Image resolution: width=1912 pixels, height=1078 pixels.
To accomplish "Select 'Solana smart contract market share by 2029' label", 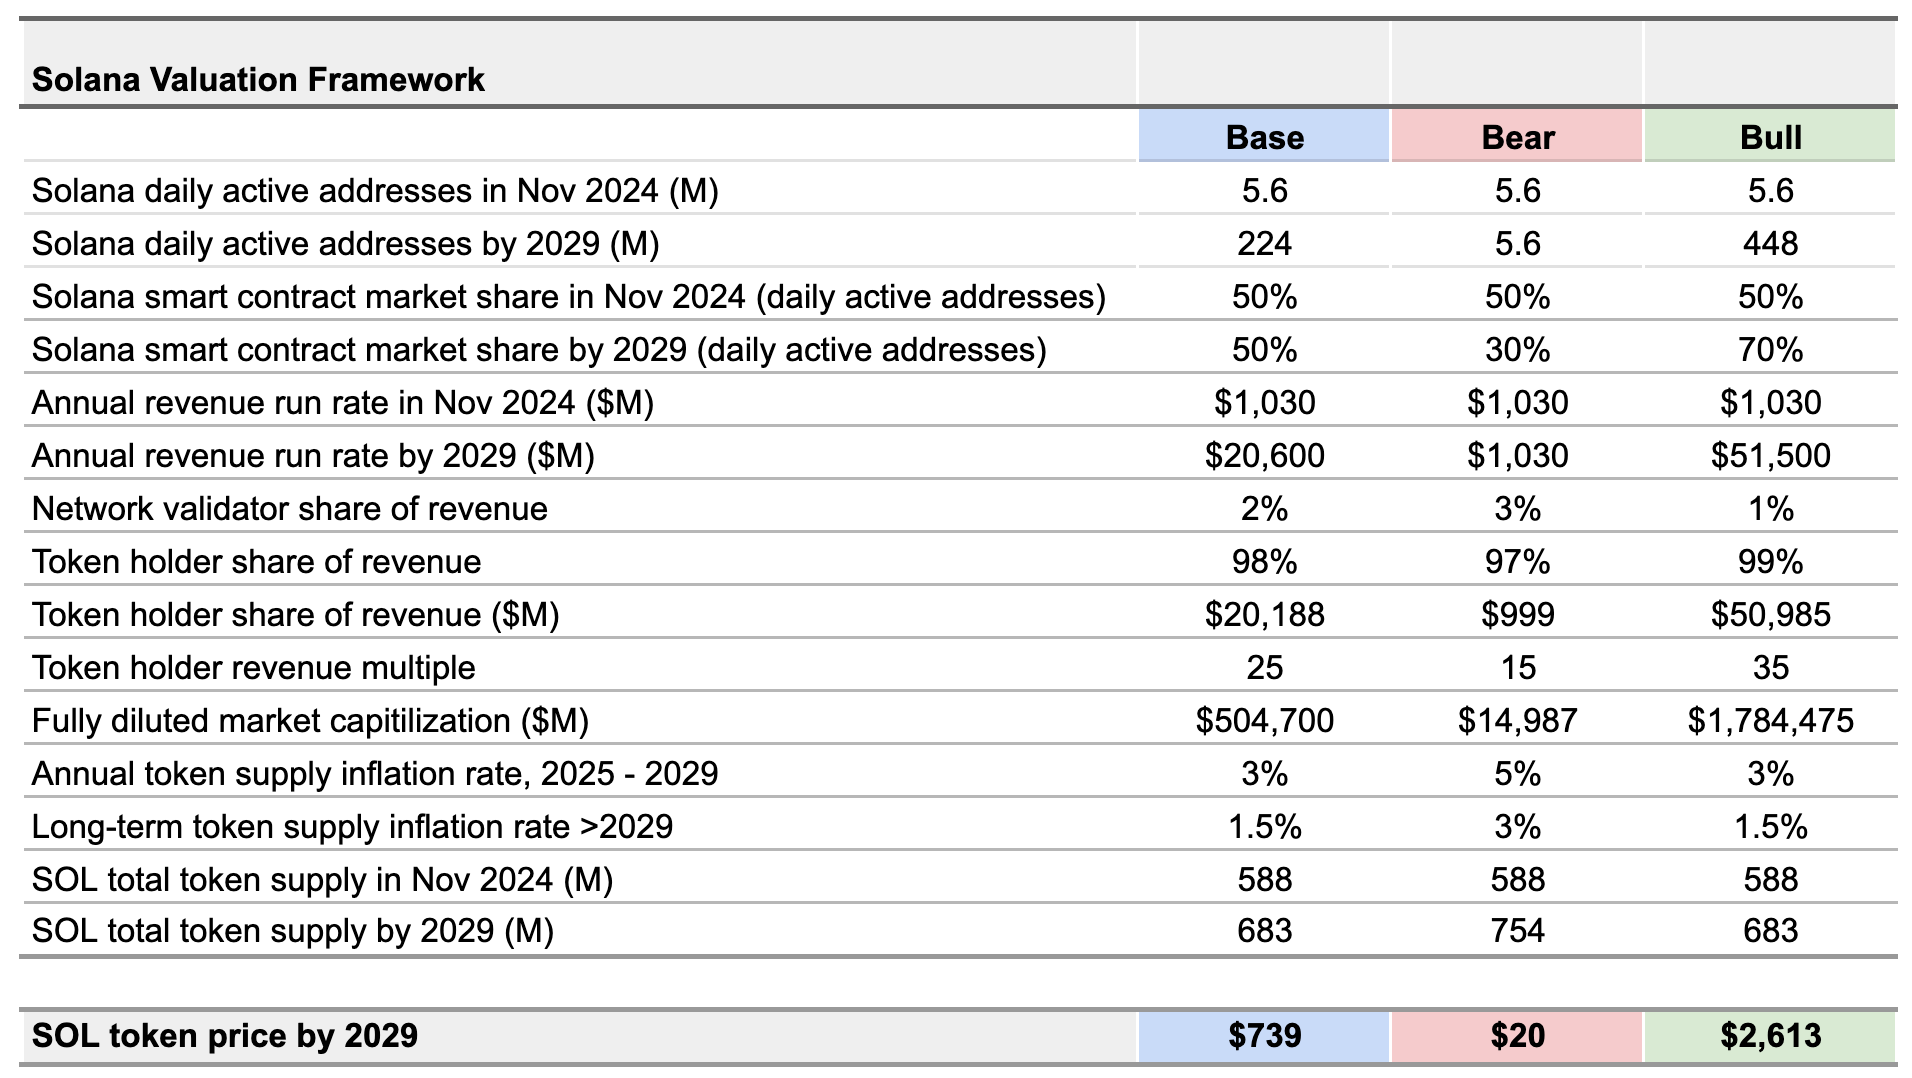I will (539, 349).
